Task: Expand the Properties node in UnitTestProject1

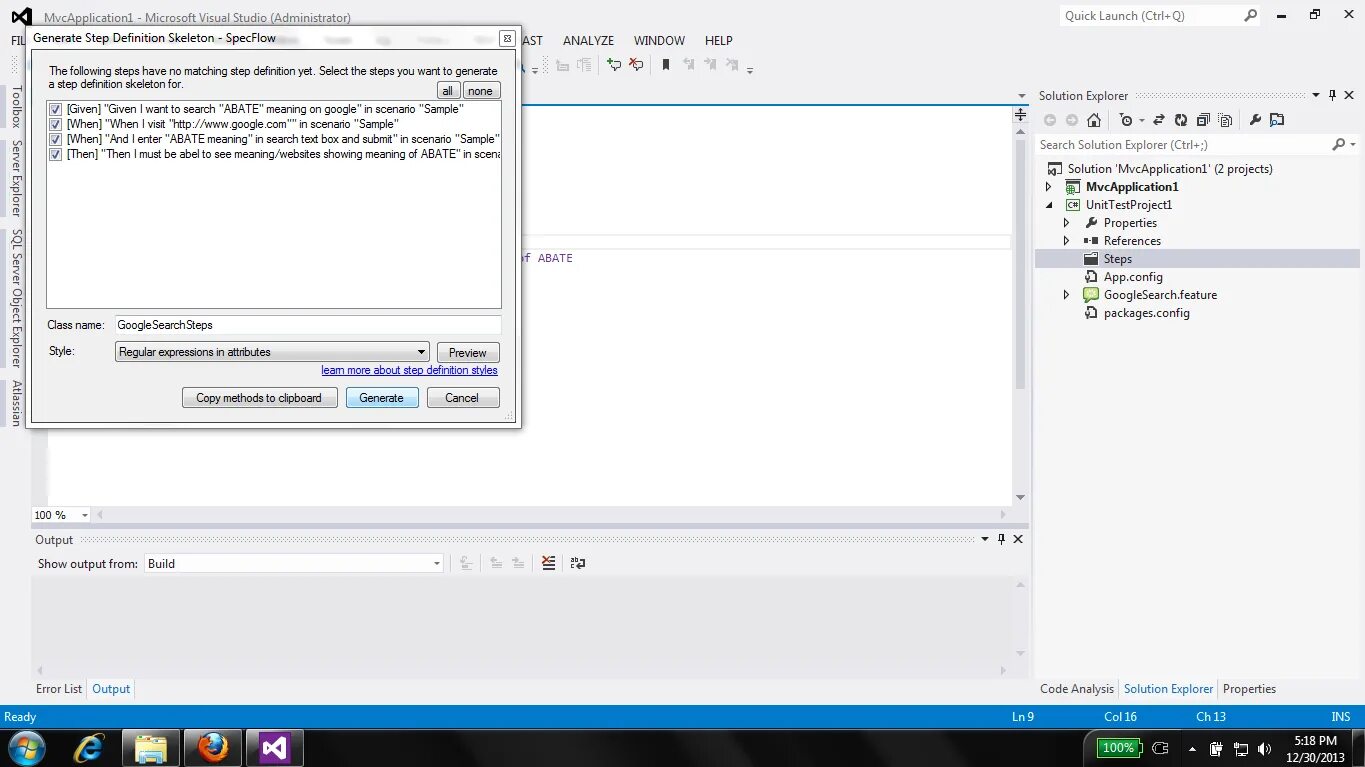Action: point(1067,223)
